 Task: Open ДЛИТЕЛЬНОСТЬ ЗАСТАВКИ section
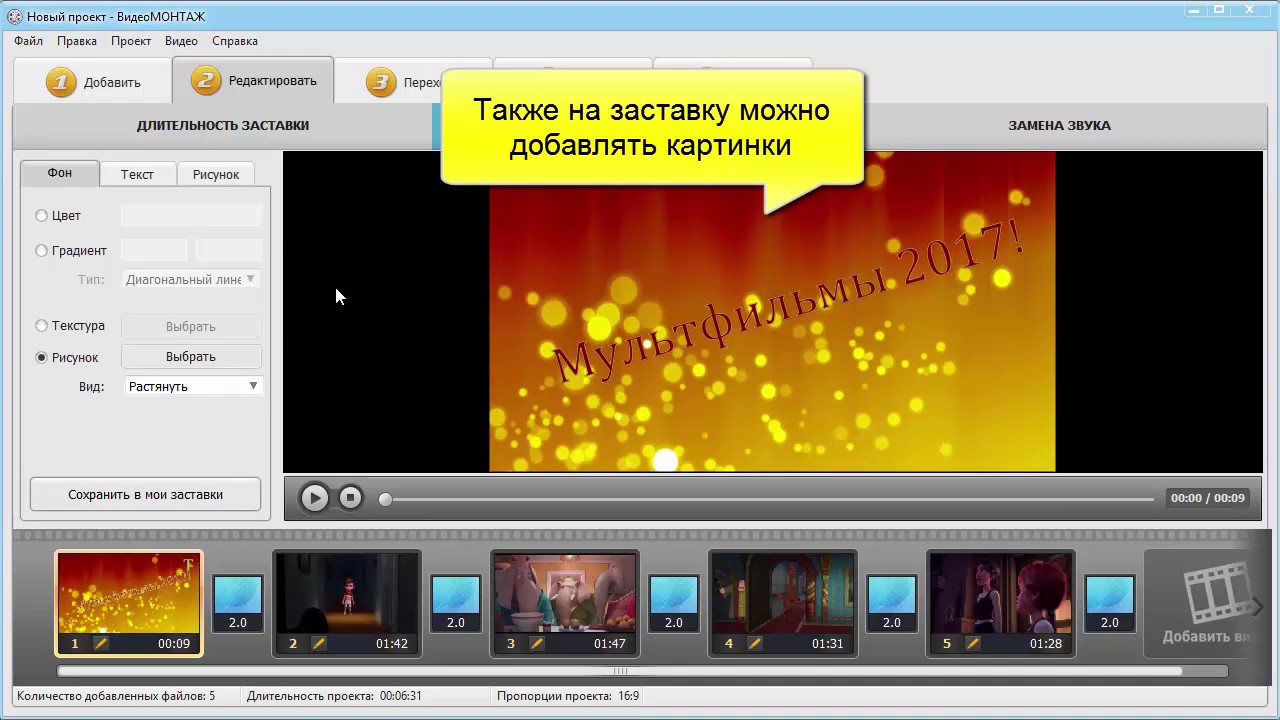[x=223, y=126]
